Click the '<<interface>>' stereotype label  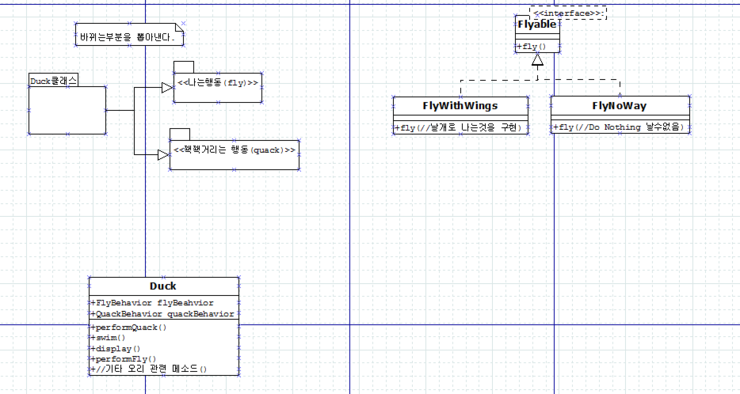click(568, 13)
